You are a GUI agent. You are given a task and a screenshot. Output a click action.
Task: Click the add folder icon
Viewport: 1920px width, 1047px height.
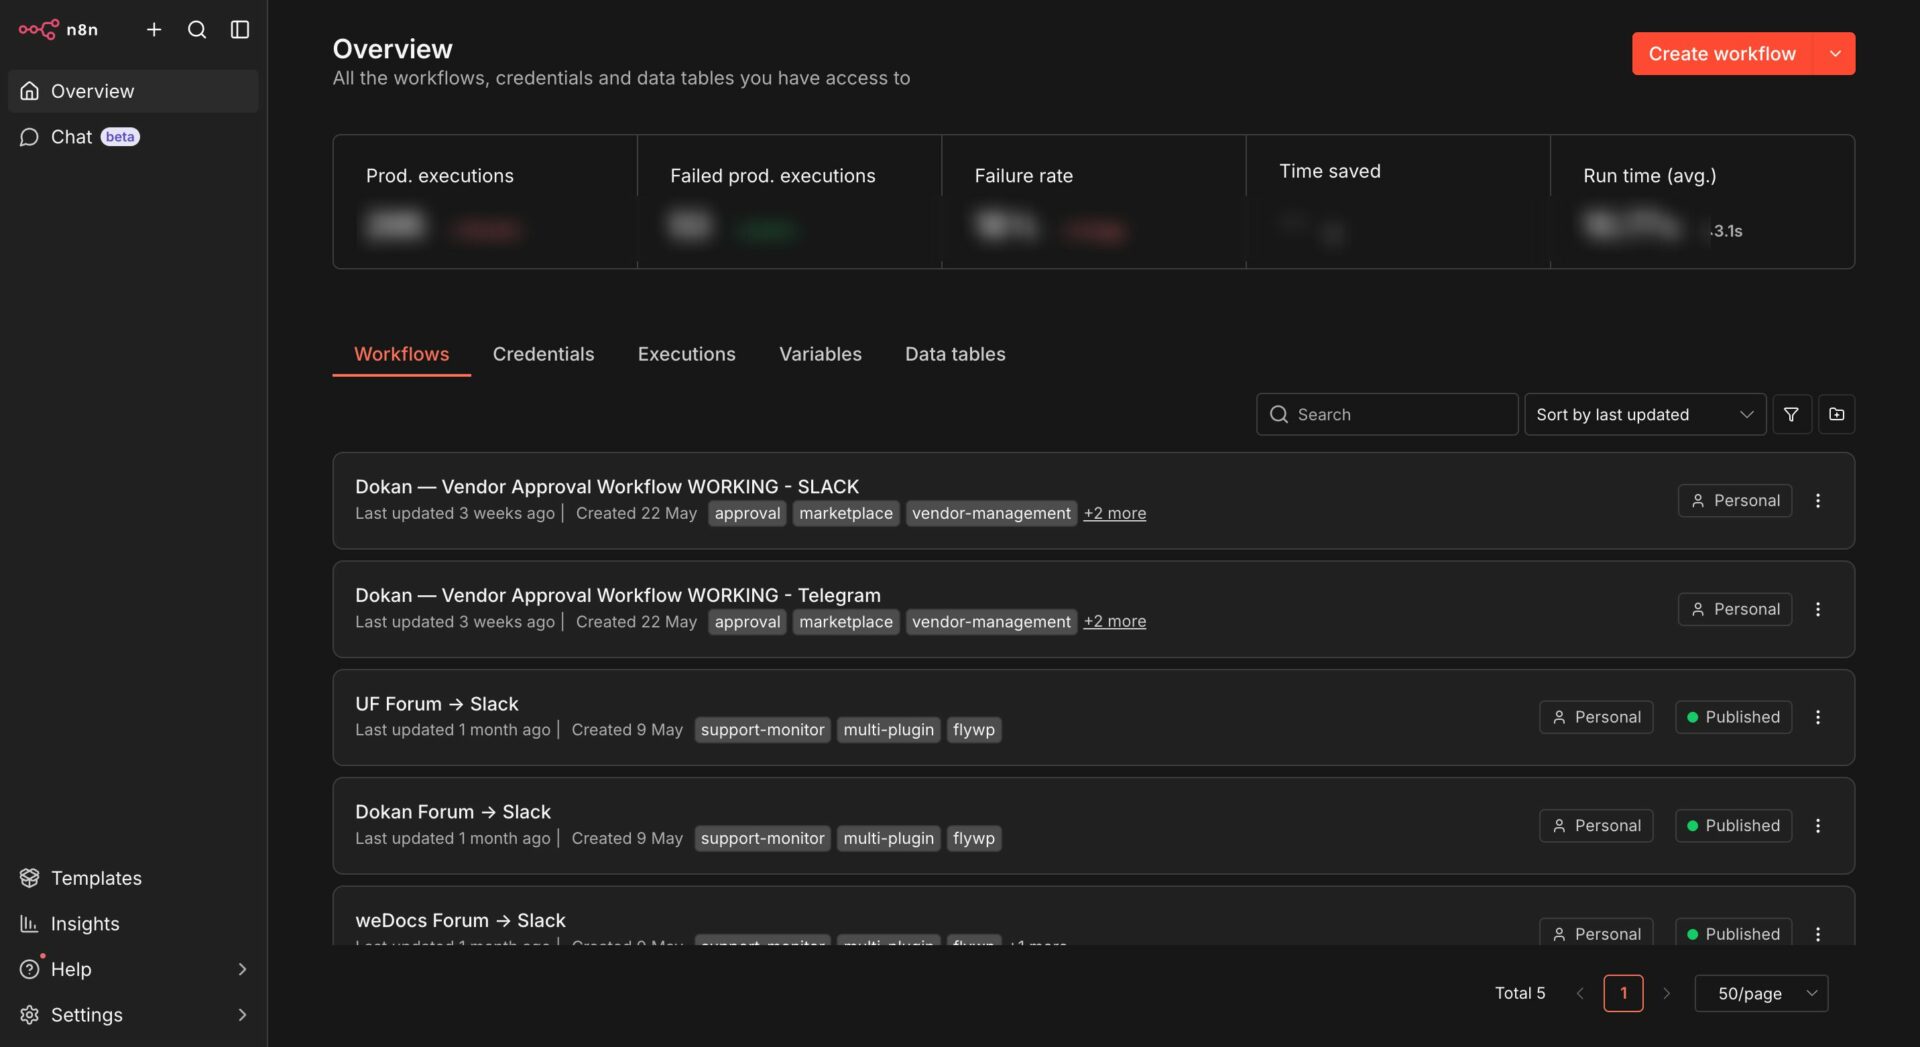pyautogui.click(x=1836, y=414)
